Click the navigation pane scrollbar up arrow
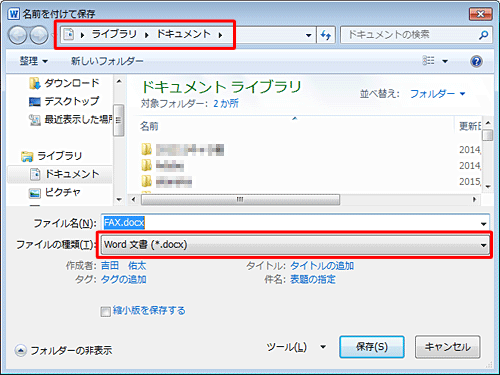 119,82
